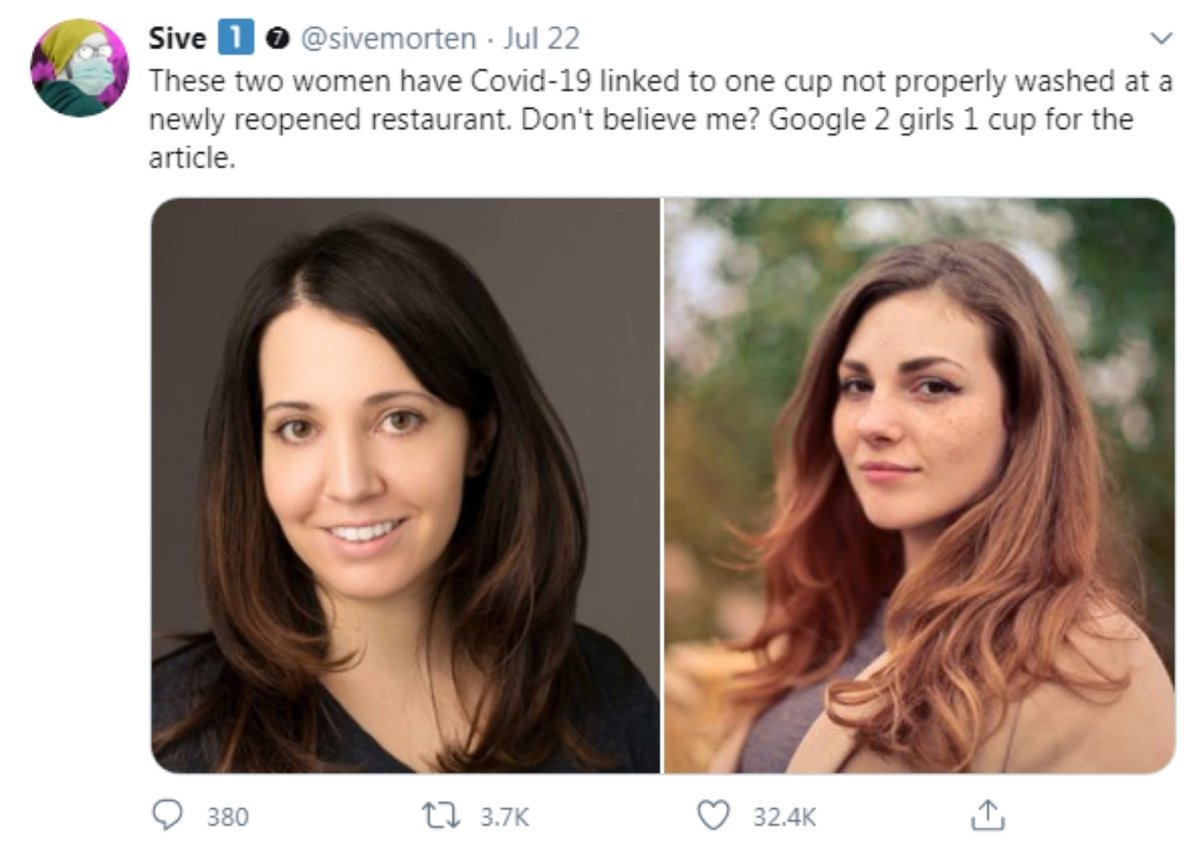Click the 32.4K likes count
This screenshot has width=1200, height=841.
coord(783,817)
